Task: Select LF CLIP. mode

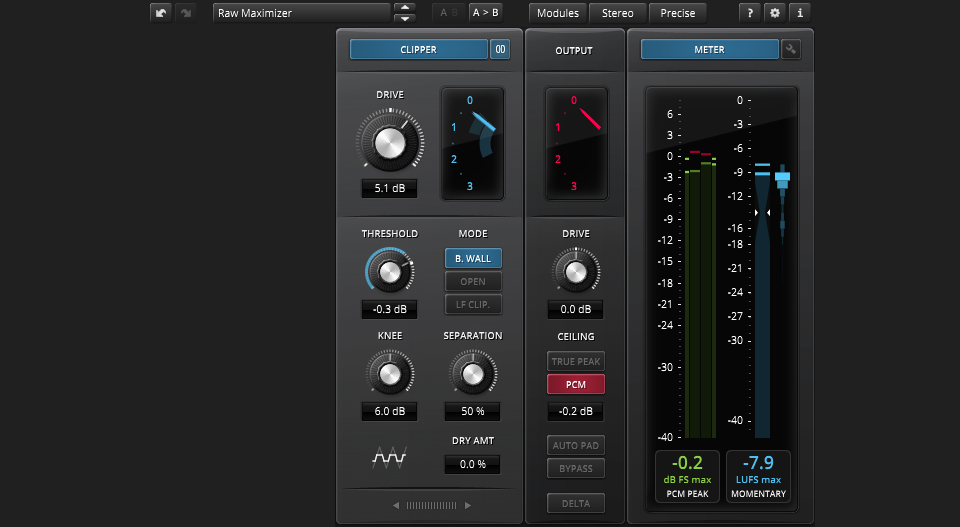Action: [x=473, y=305]
